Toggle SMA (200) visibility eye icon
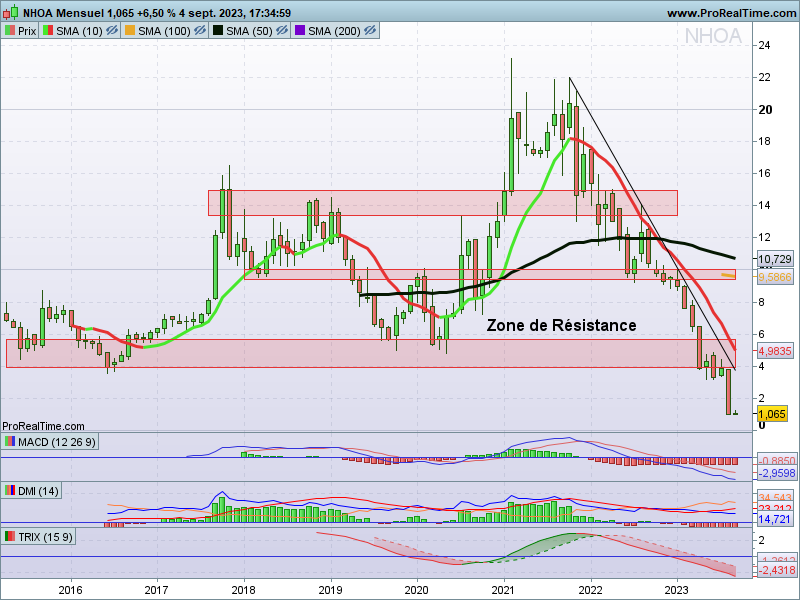The height and width of the screenshot is (600, 800). coord(370,31)
